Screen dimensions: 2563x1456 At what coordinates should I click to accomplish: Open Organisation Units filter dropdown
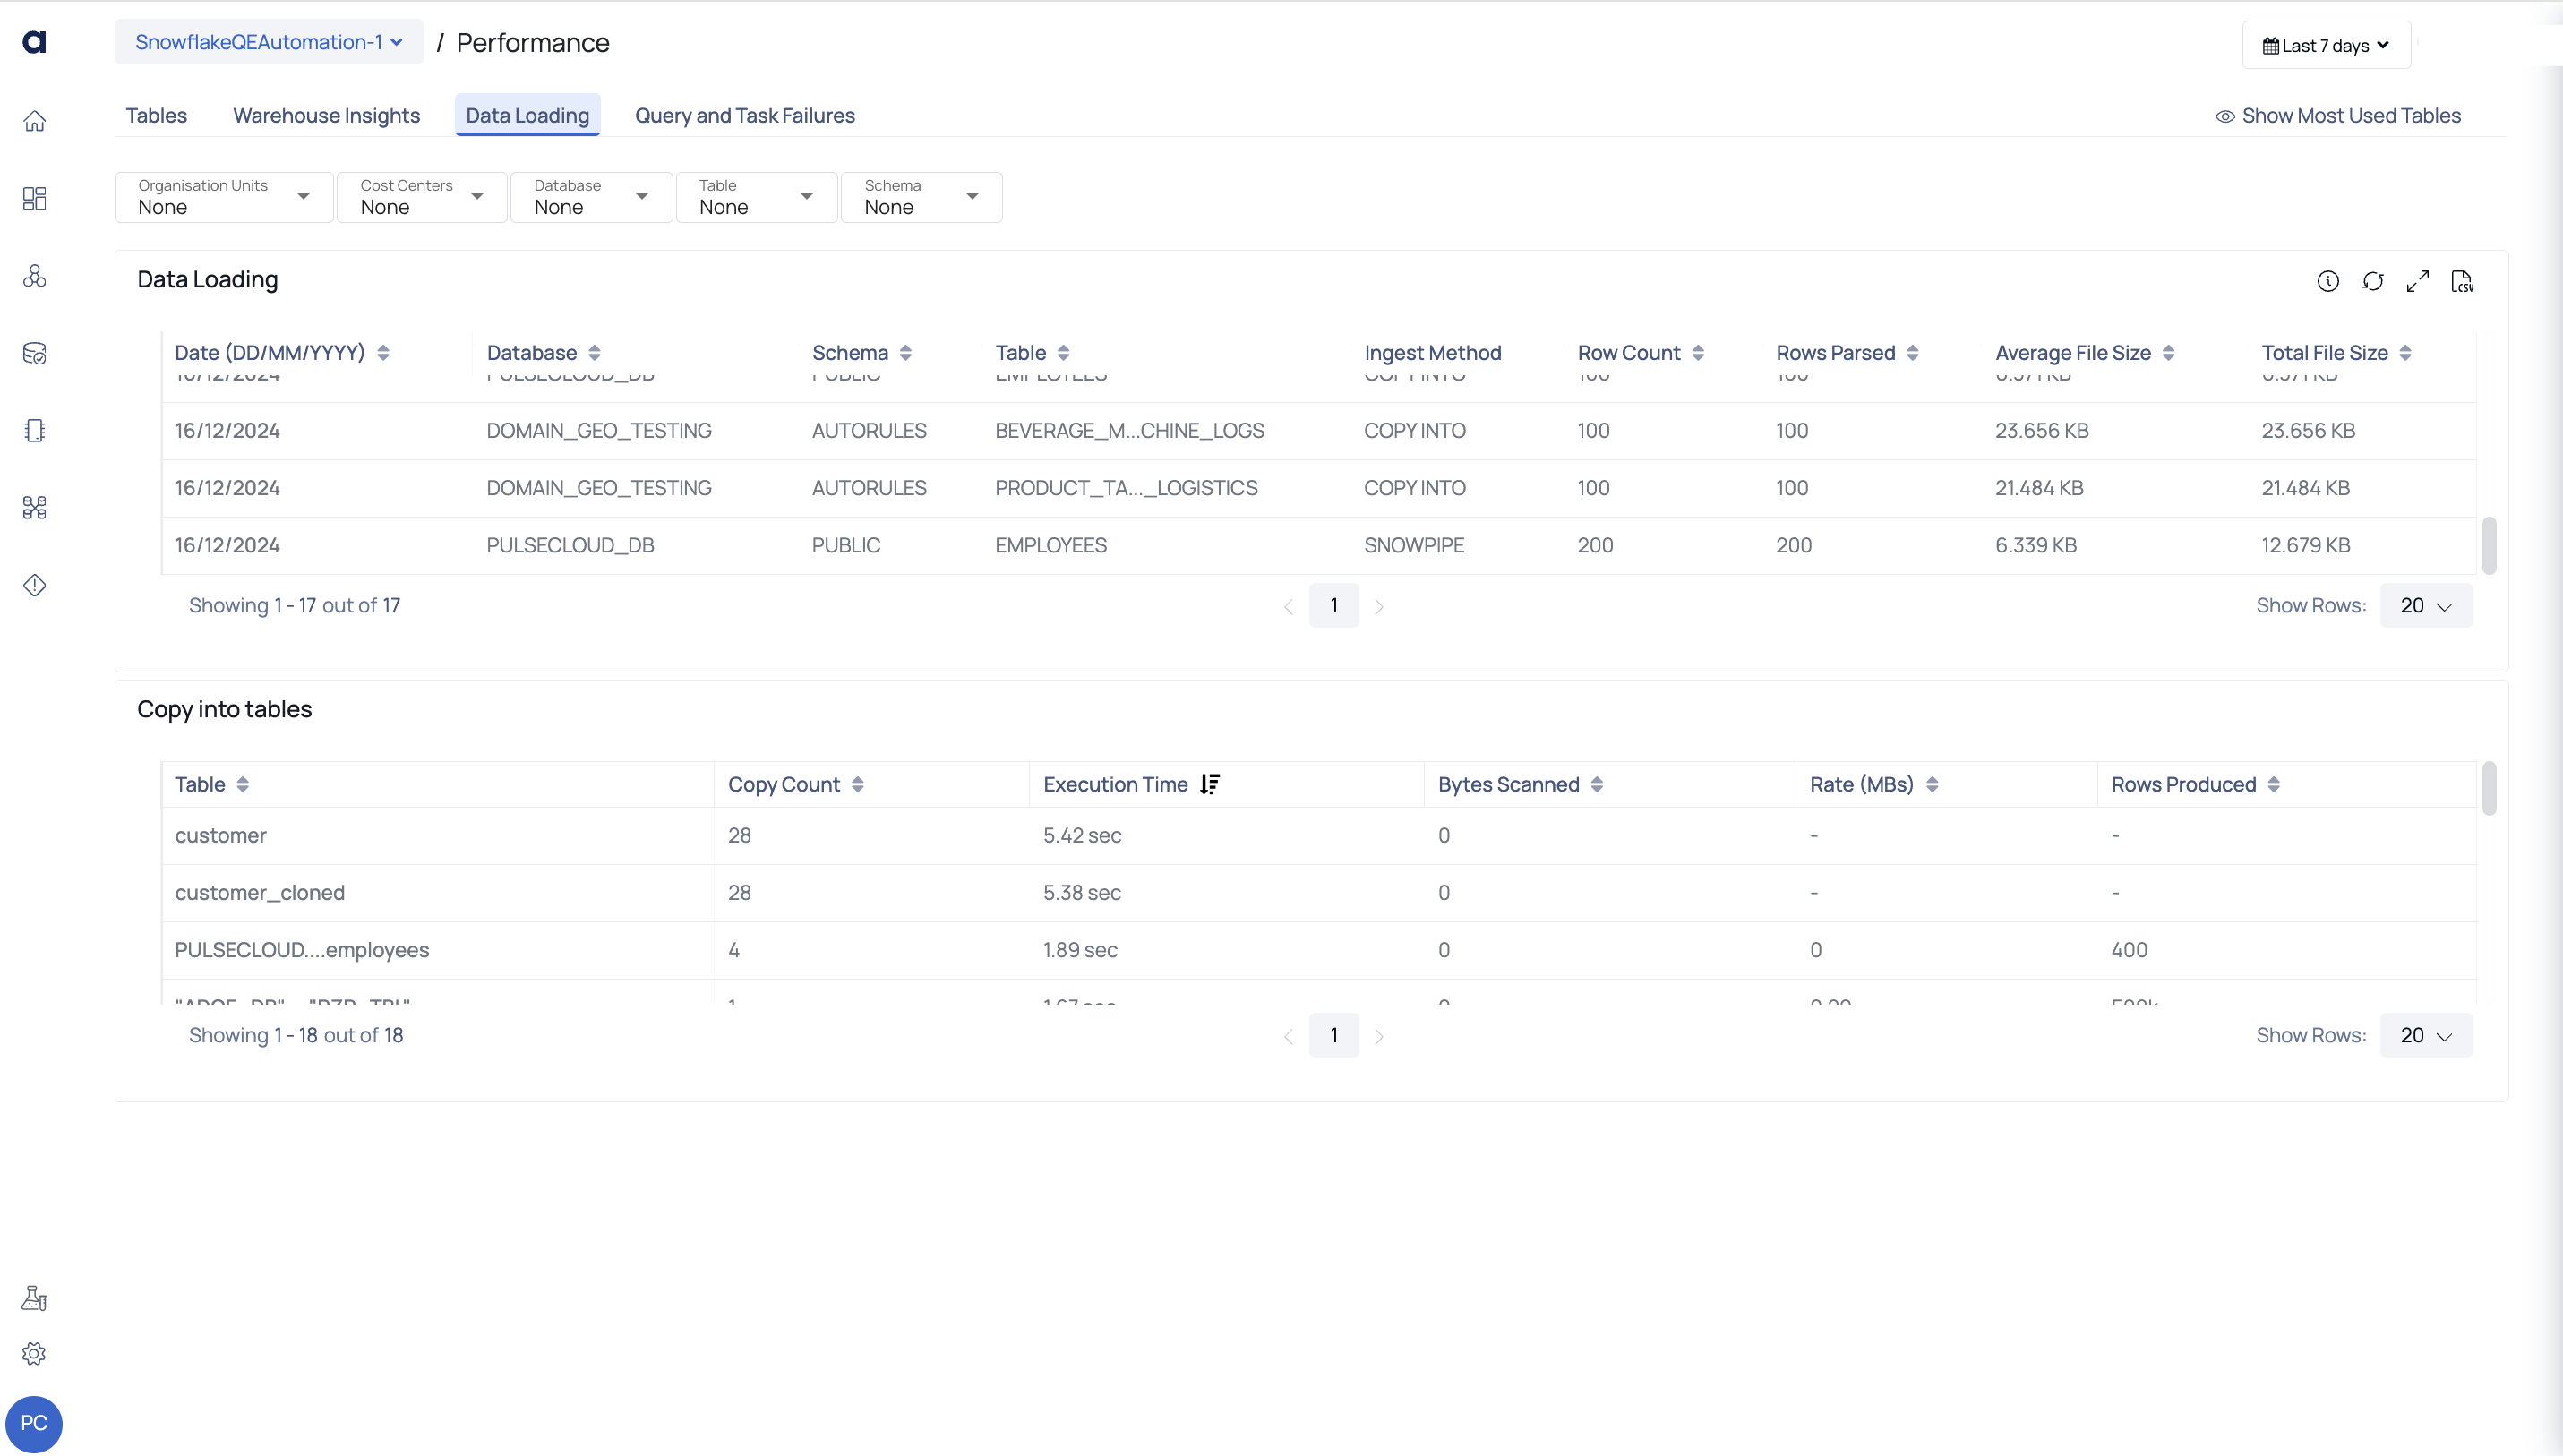pos(224,197)
